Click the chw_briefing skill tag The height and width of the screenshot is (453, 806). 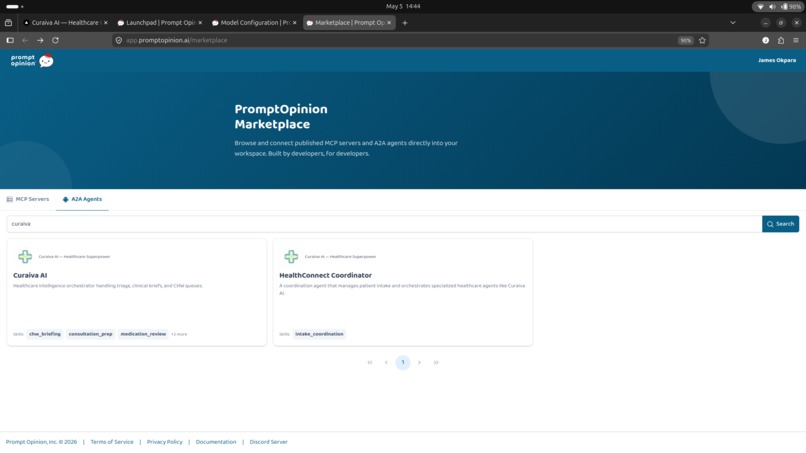tap(45, 334)
